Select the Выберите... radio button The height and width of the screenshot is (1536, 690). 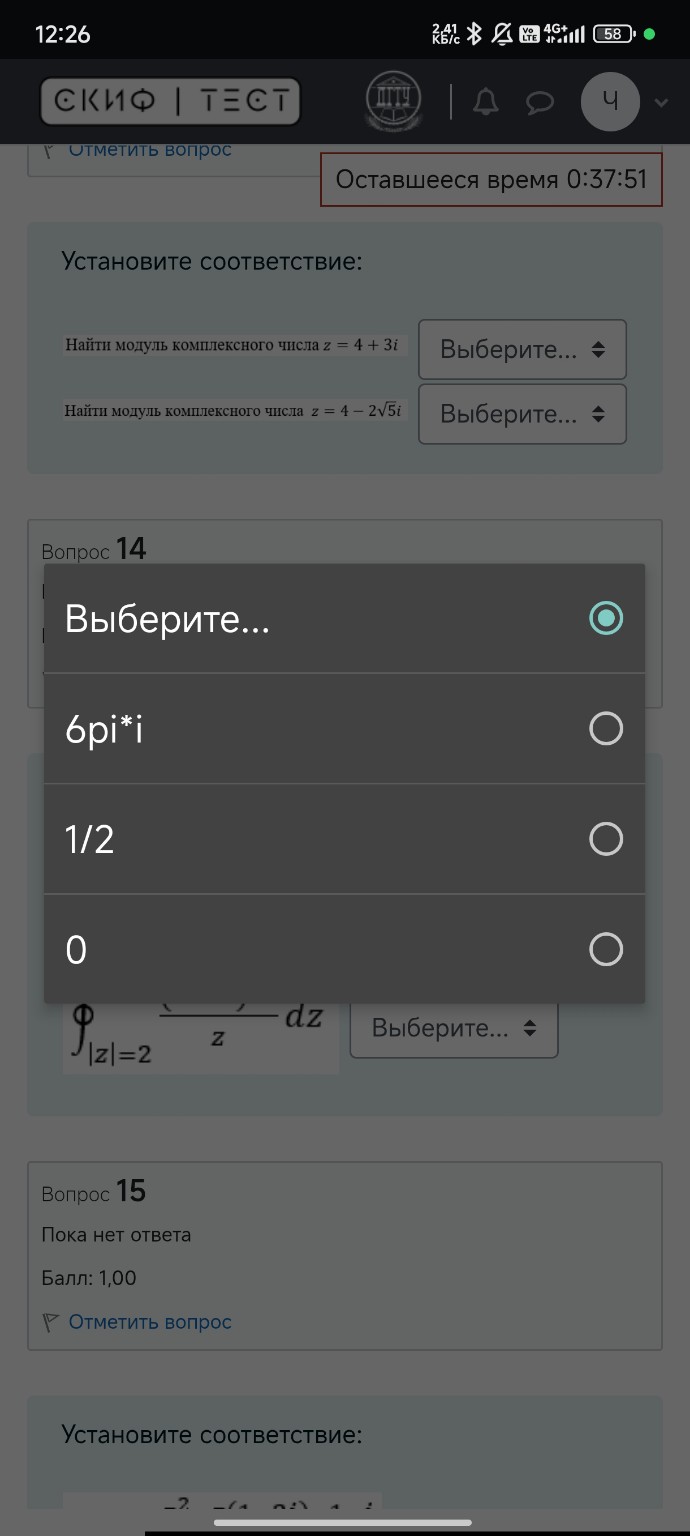(x=605, y=618)
